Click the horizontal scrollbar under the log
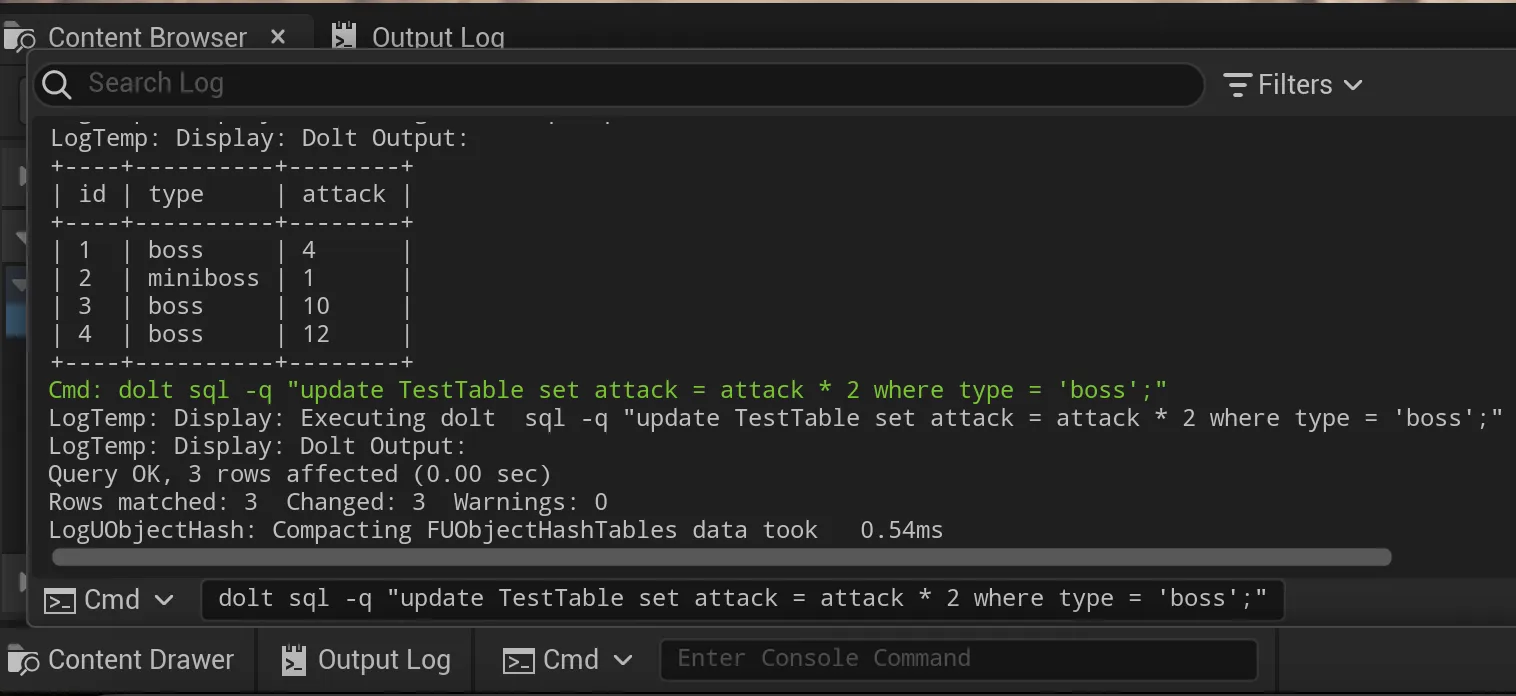This screenshot has height=696, width=1516. click(x=720, y=557)
